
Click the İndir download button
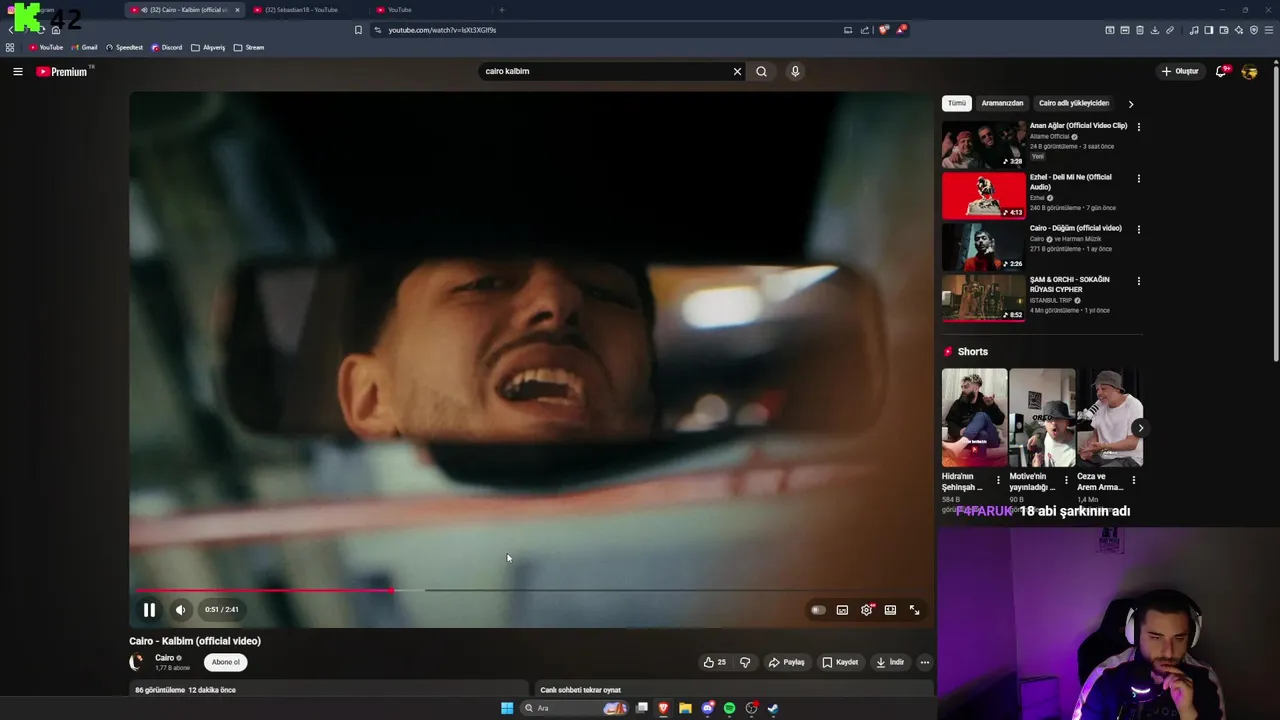pyautogui.click(x=890, y=662)
